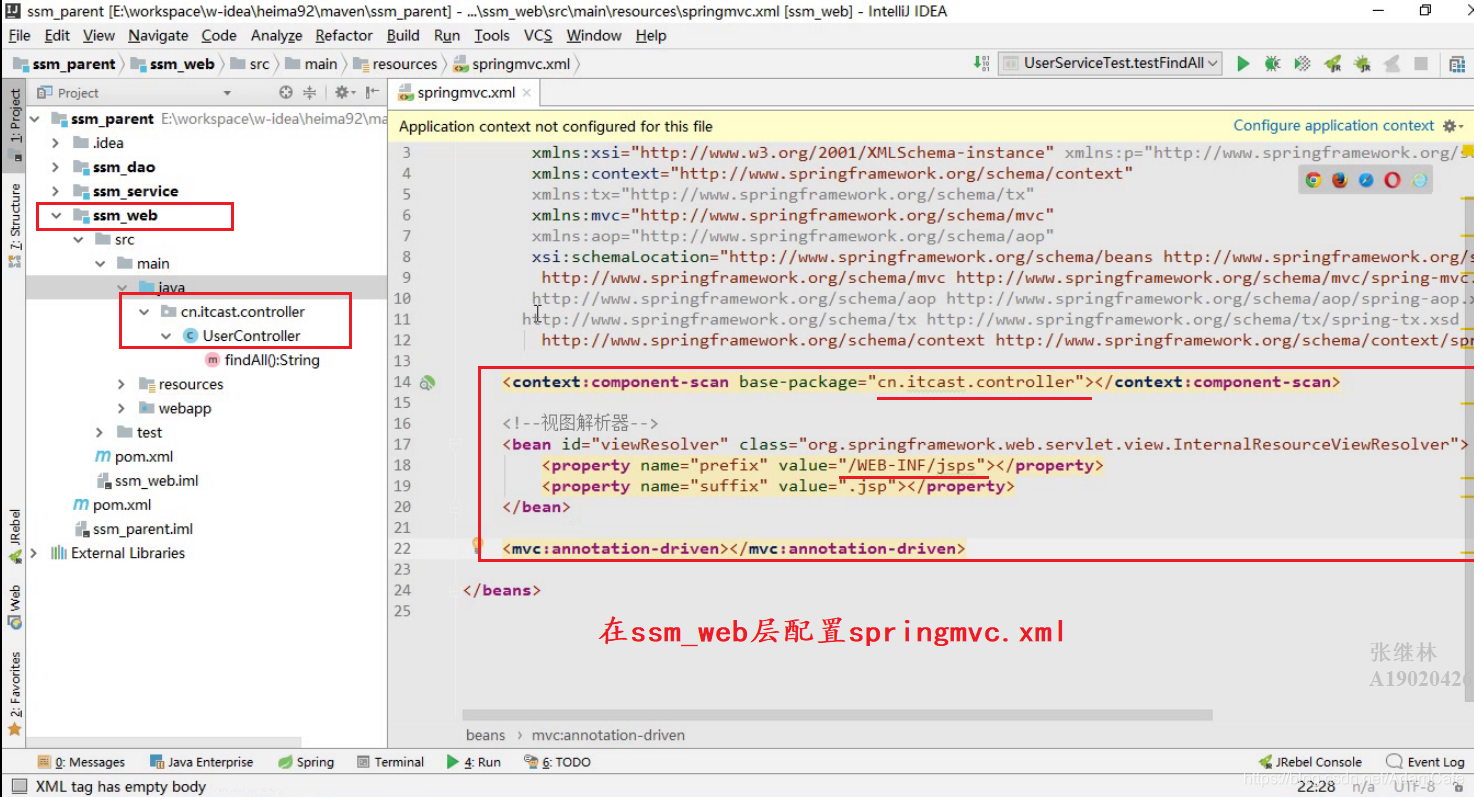The height and width of the screenshot is (797, 1474).
Task: Open the Refactor menu
Action: 343,35
